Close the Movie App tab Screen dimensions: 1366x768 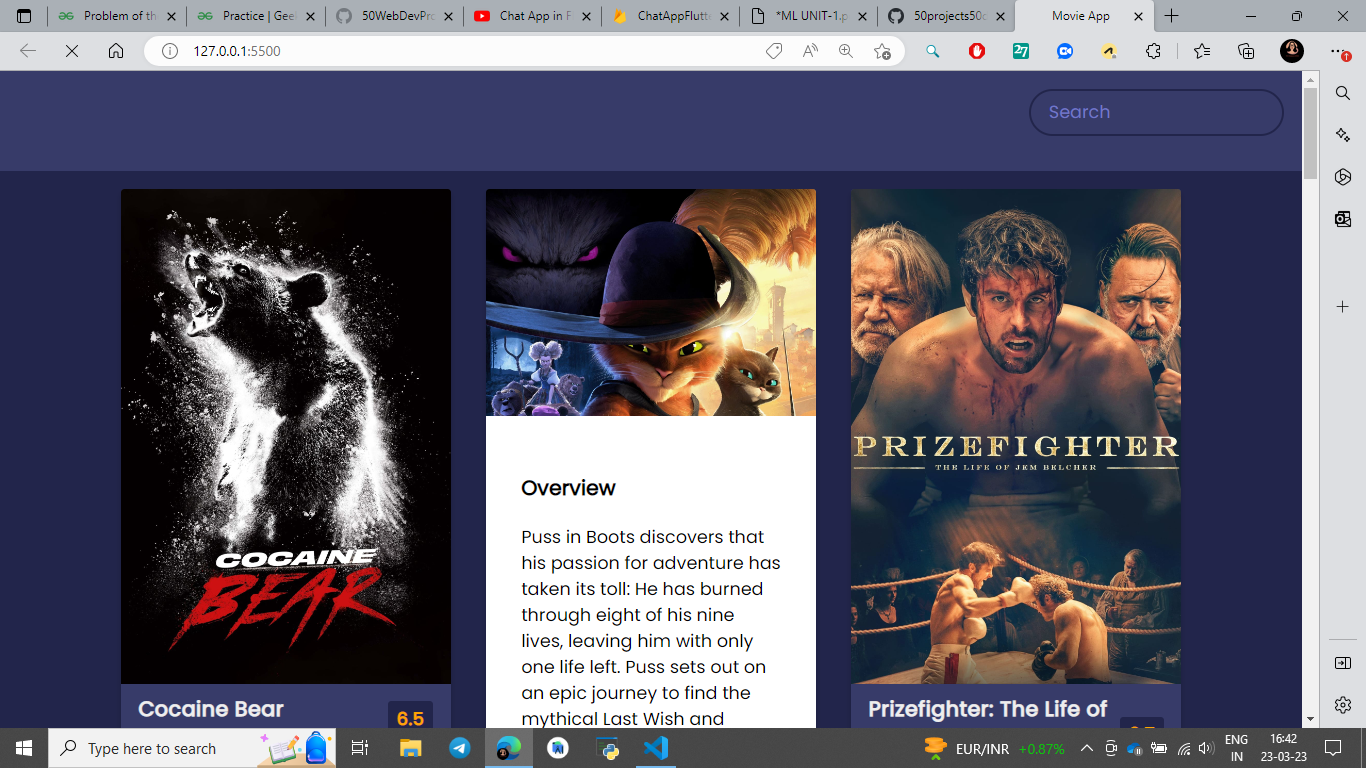pyautogui.click(x=1139, y=16)
